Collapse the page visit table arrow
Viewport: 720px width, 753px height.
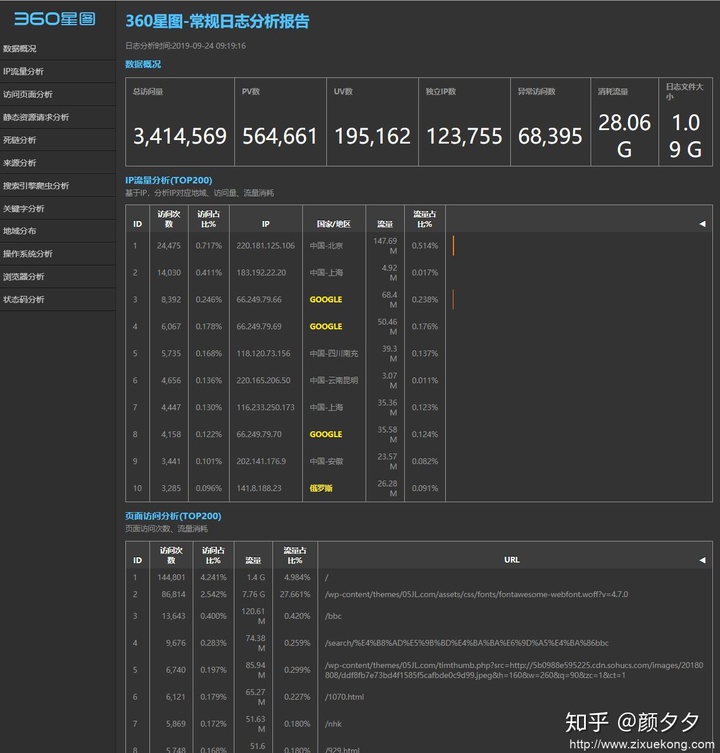702,560
